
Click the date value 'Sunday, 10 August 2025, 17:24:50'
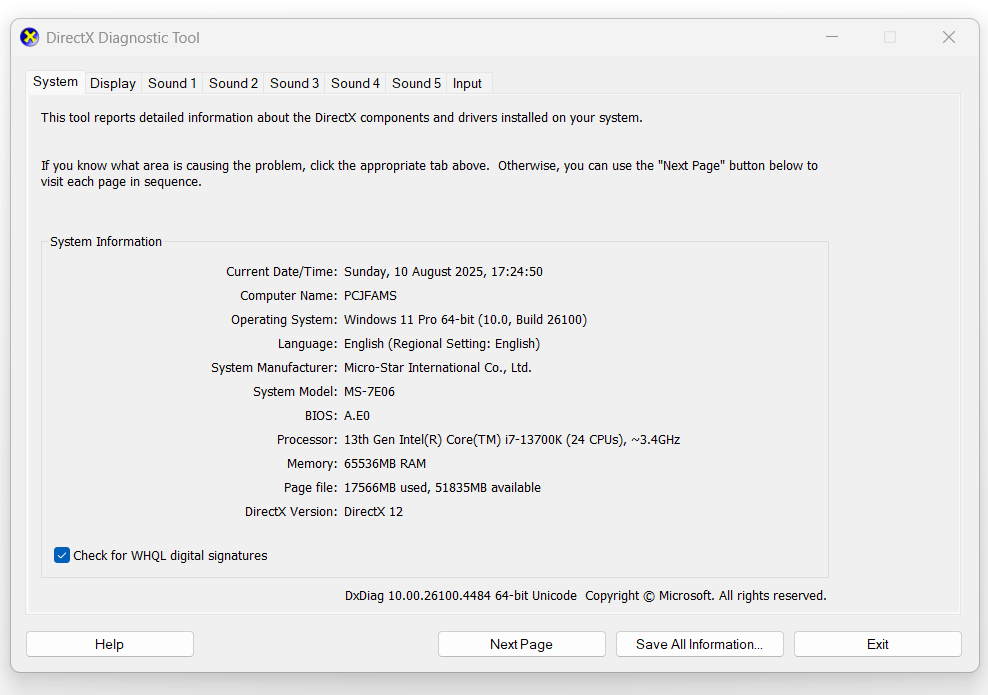[x=443, y=272]
